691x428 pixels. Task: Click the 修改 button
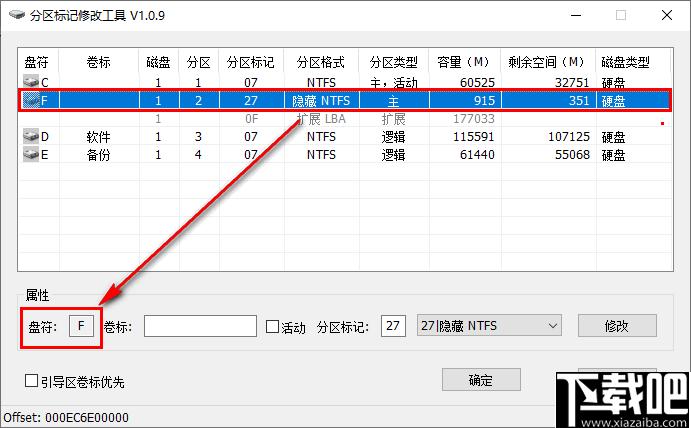point(617,326)
